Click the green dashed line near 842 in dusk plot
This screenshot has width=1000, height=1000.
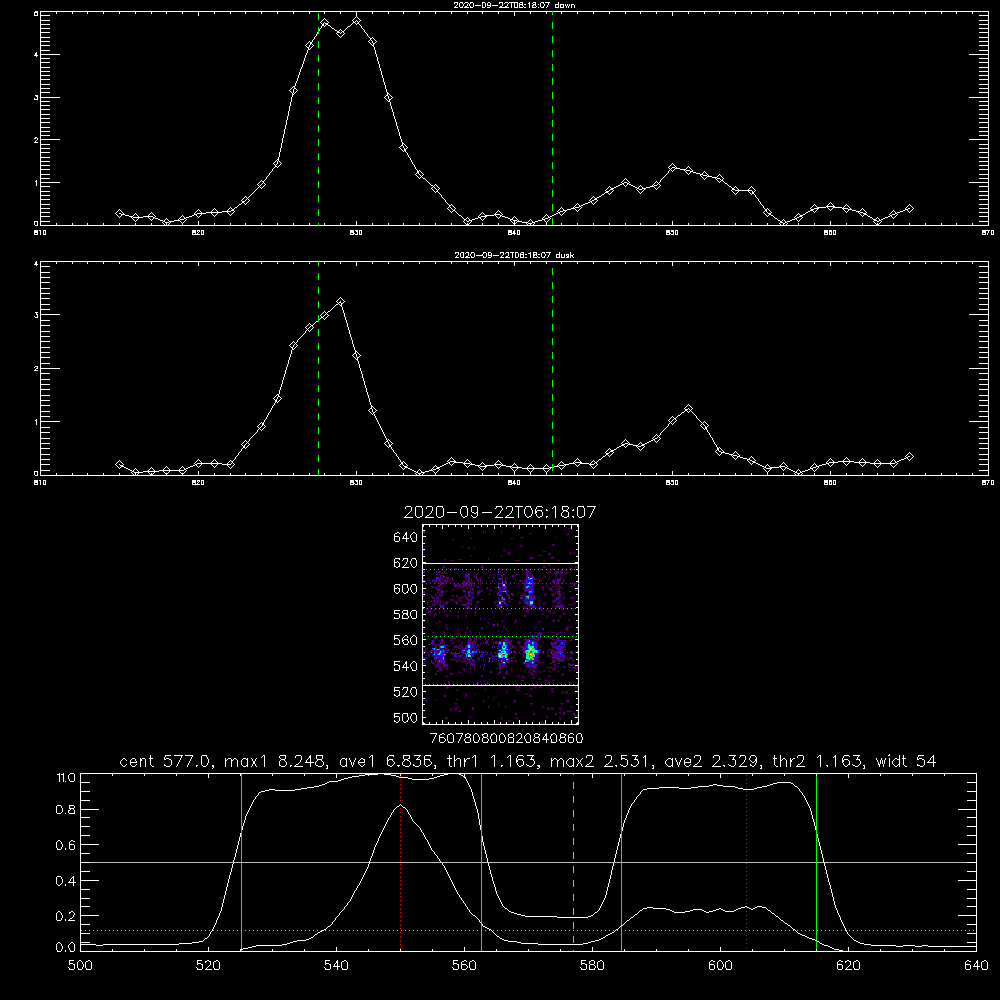pyautogui.click(x=552, y=369)
